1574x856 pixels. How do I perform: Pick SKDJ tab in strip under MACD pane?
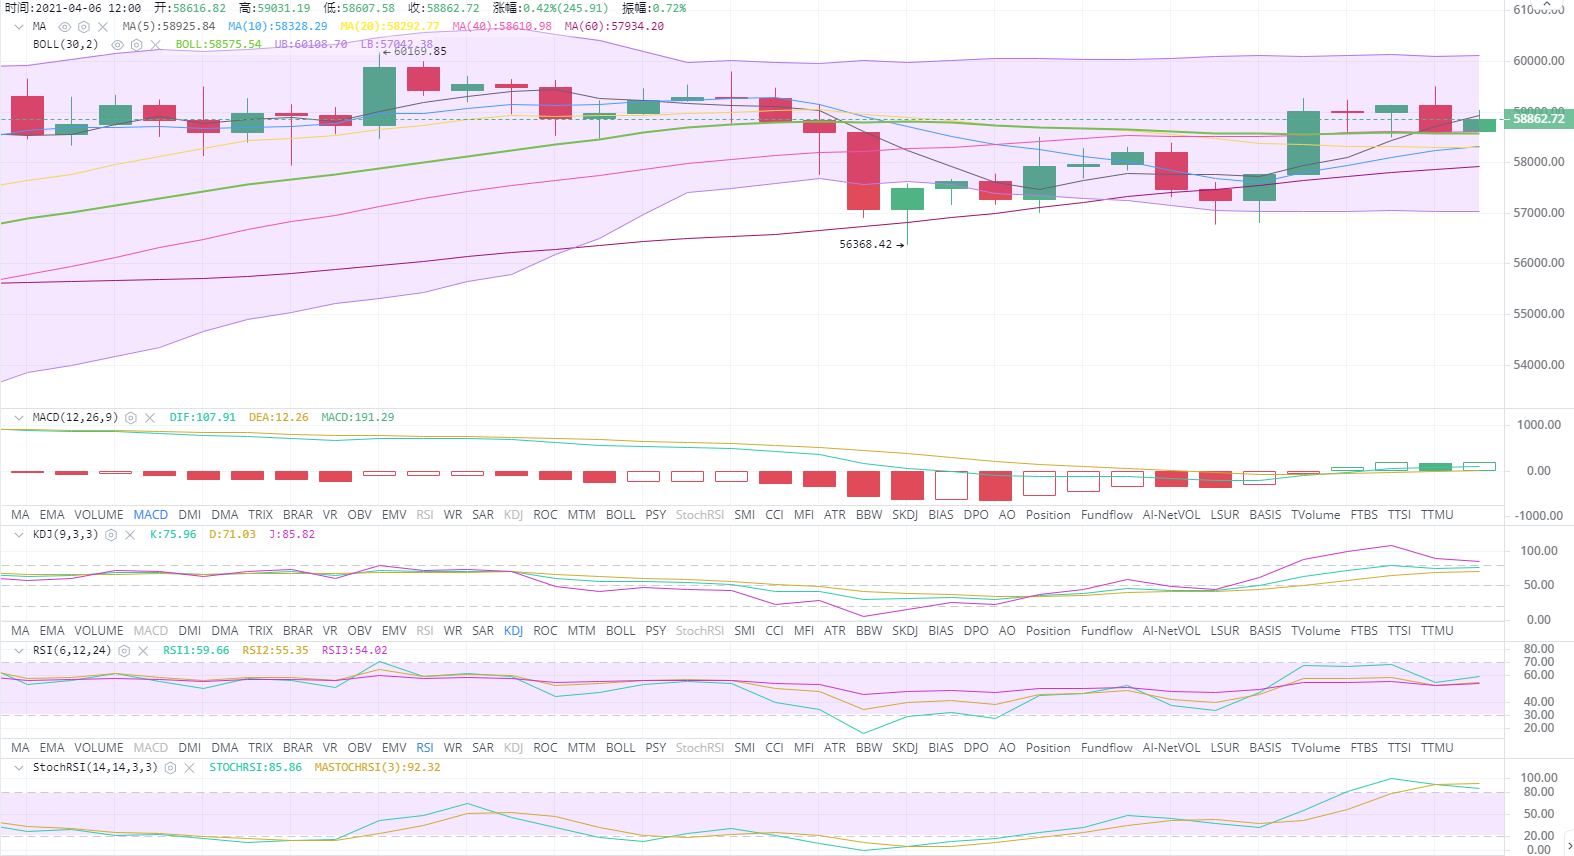pos(905,515)
